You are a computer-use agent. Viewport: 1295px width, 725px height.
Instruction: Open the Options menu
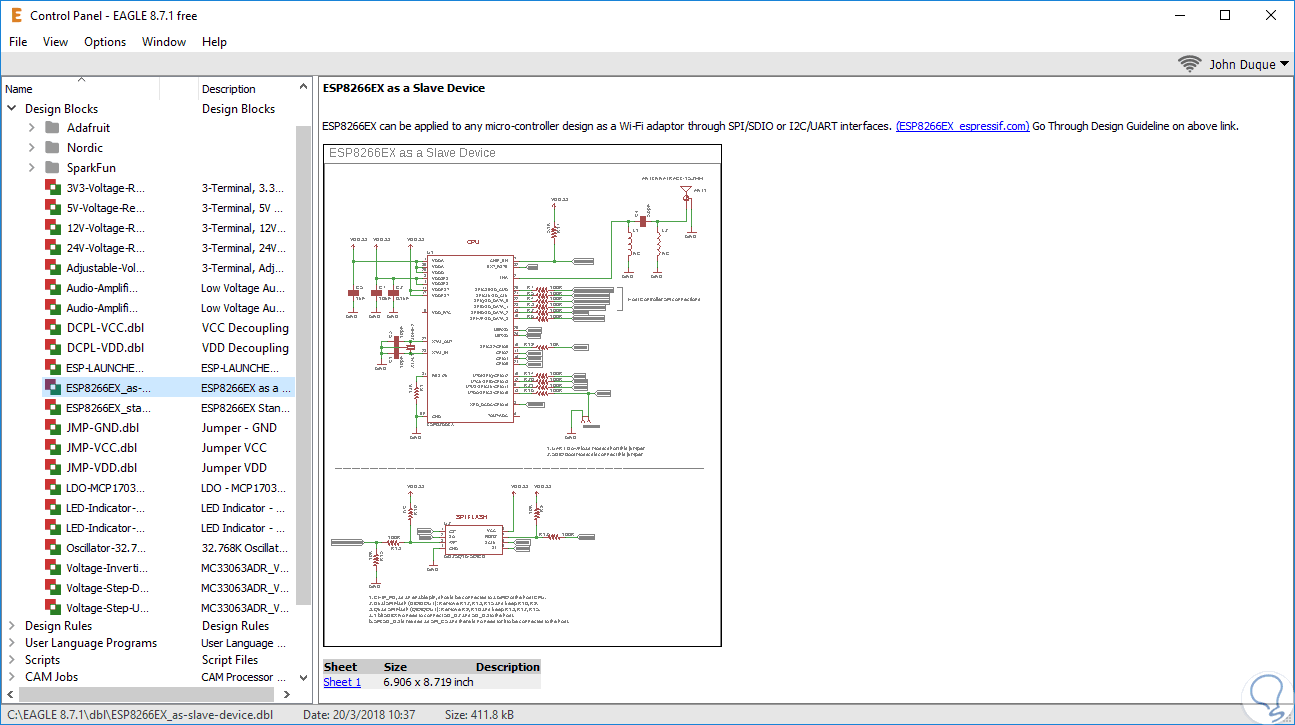pyautogui.click(x=105, y=42)
